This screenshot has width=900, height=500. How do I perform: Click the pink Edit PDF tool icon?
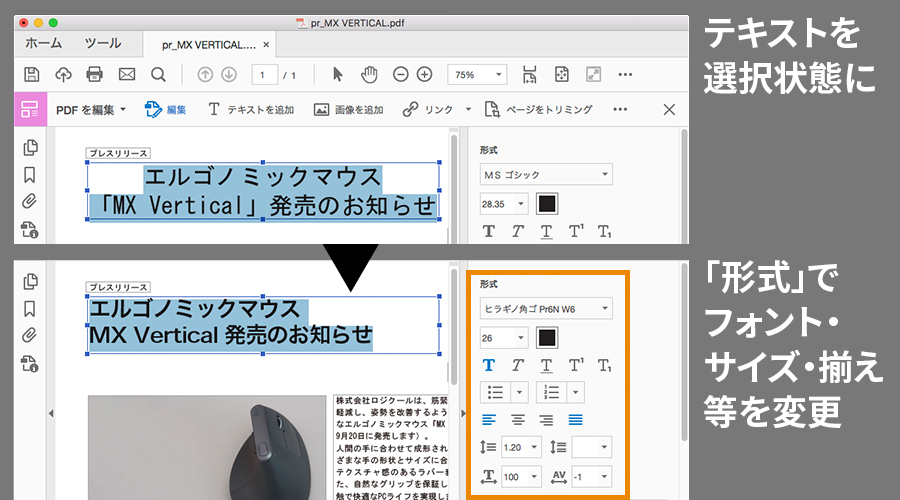point(30,109)
